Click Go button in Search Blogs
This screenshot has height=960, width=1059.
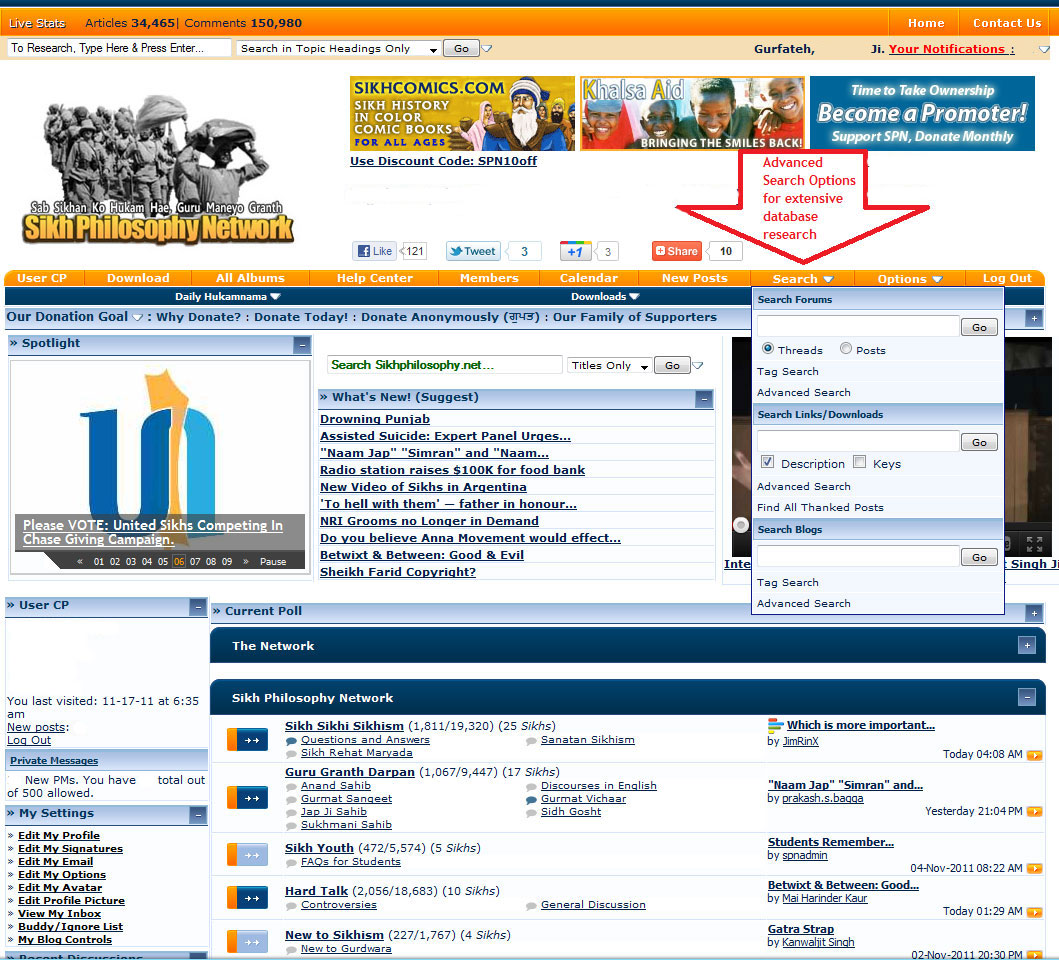pos(979,557)
